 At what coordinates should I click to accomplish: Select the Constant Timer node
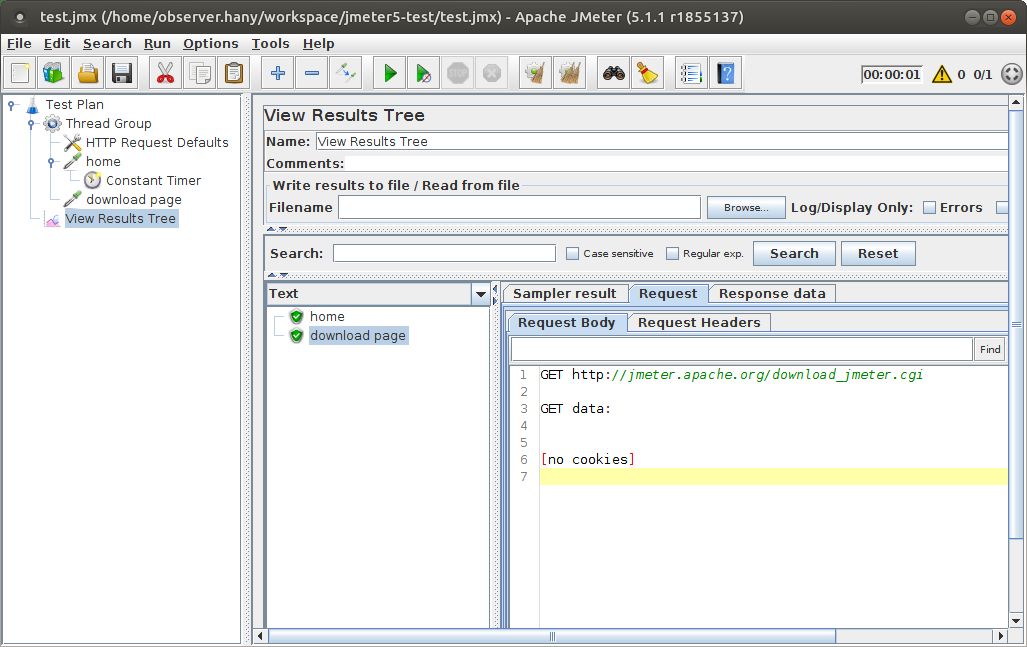coord(153,181)
